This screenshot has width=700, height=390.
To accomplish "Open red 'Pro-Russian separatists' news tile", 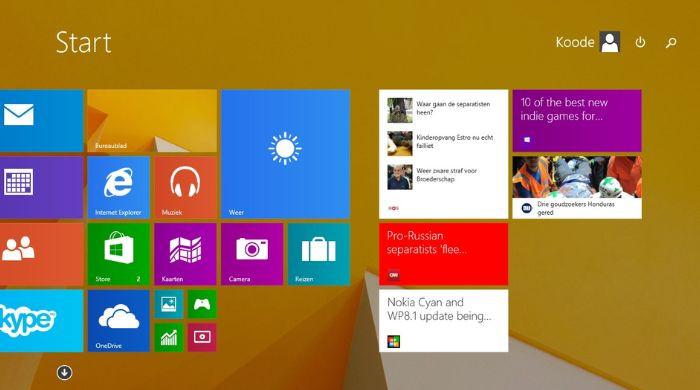I will [x=444, y=254].
